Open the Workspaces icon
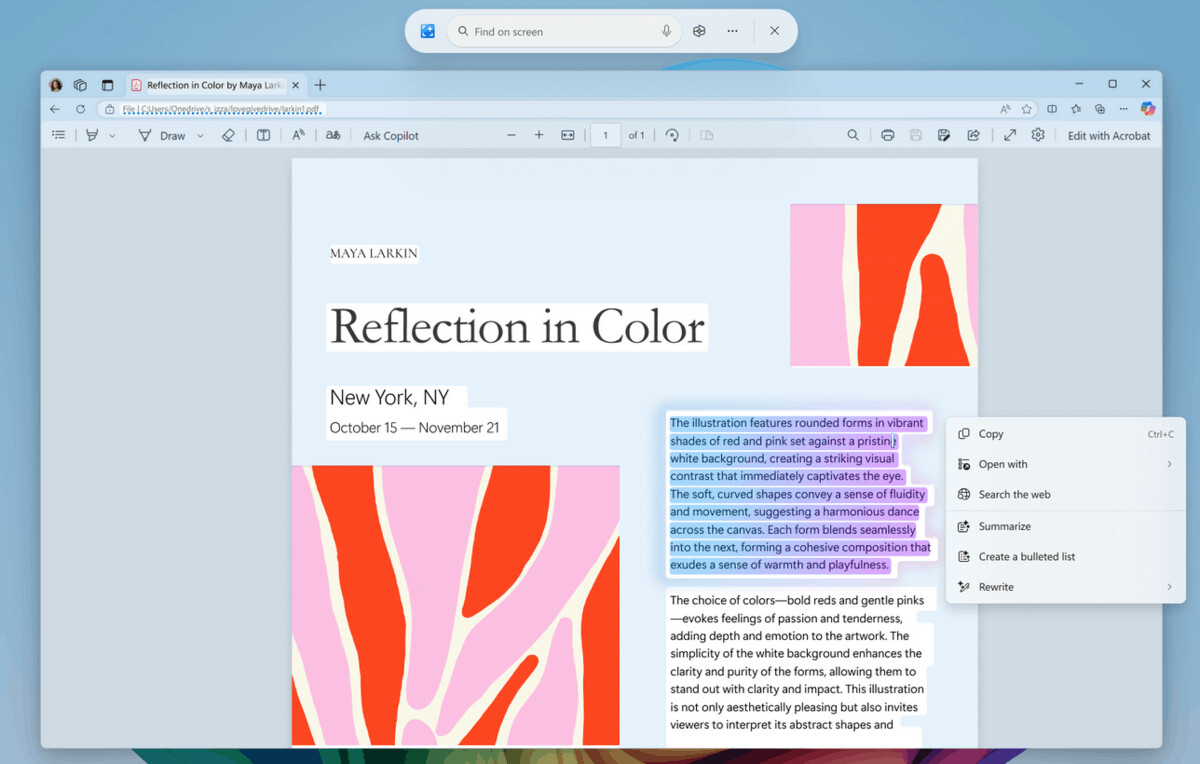The image size is (1200, 764). pyautogui.click(x=81, y=85)
